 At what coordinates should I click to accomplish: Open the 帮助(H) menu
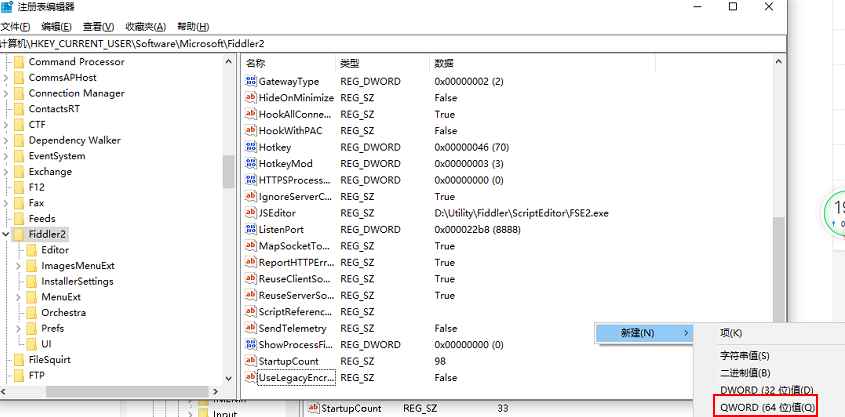(x=193, y=26)
